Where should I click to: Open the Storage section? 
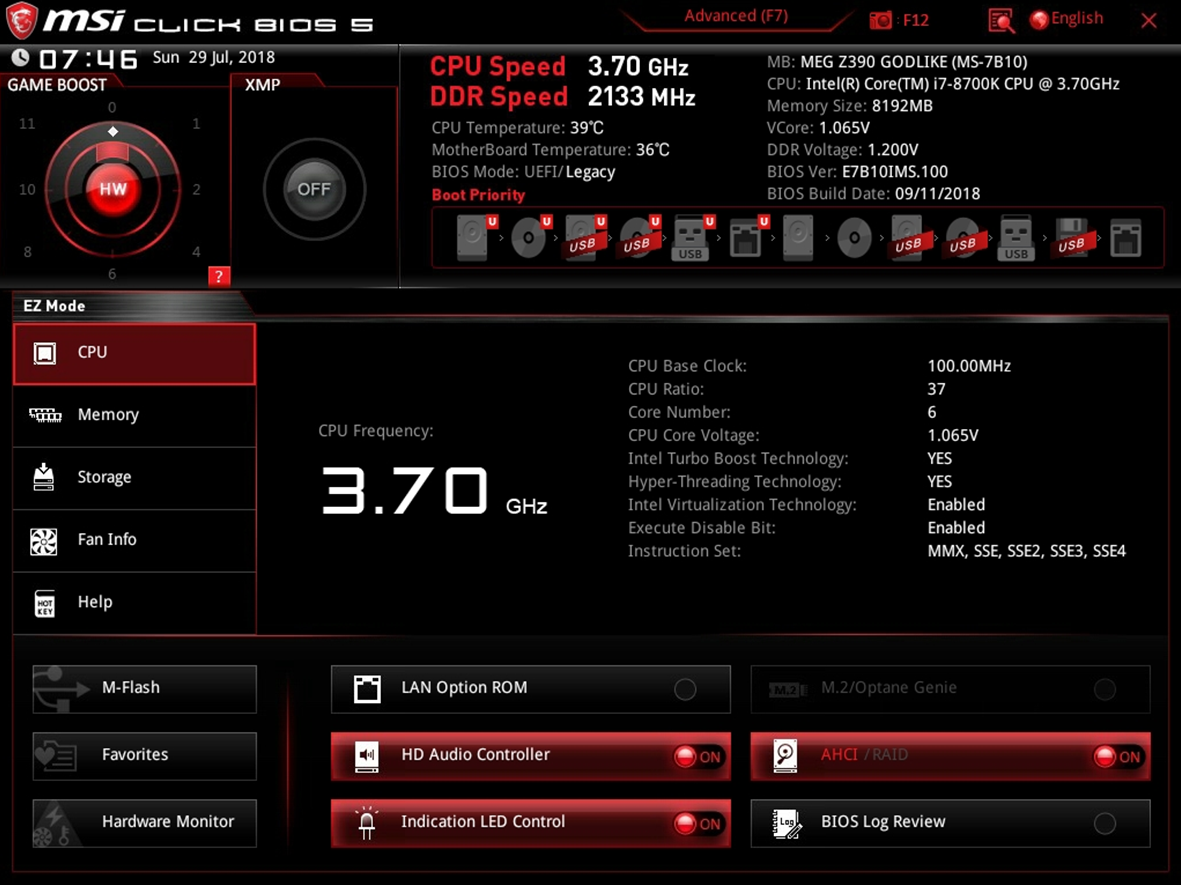click(134, 478)
